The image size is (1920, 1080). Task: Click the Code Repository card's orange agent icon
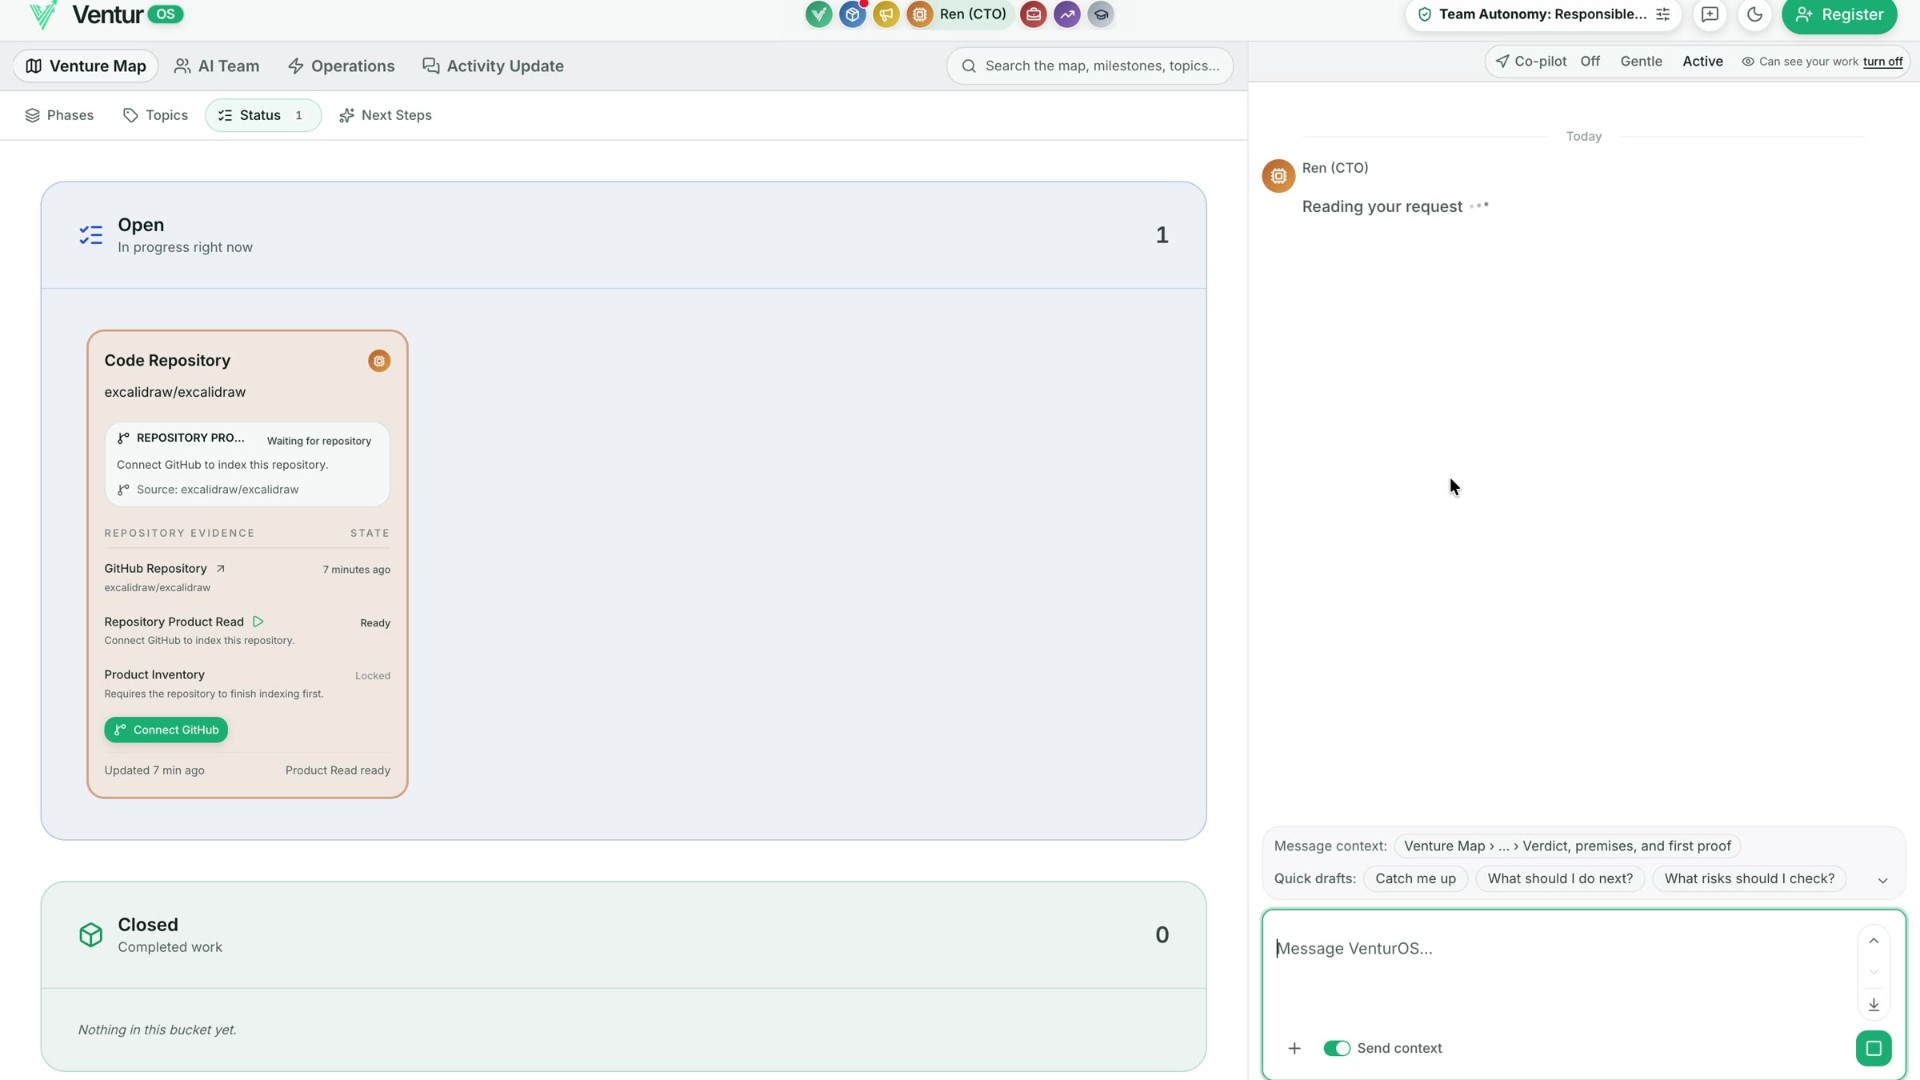379,361
